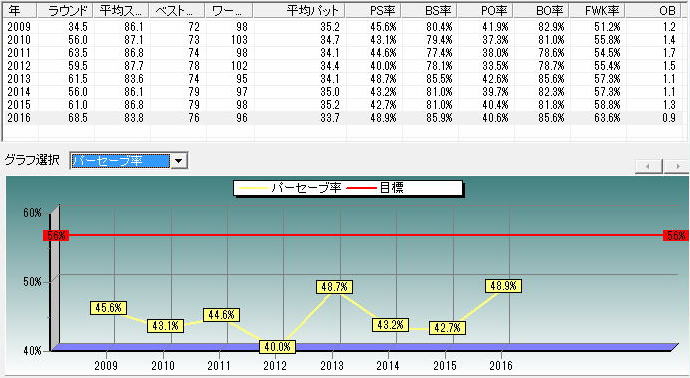This screenshot has width=690, height=378.
Task: Open the グラフ選択 dropdown arrow
Action: [x=178, y=161]
